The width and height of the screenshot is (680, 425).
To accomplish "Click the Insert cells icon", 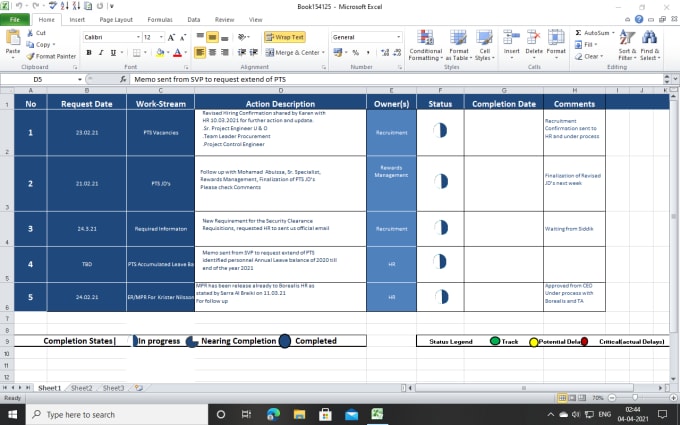I will click(511, 38).
